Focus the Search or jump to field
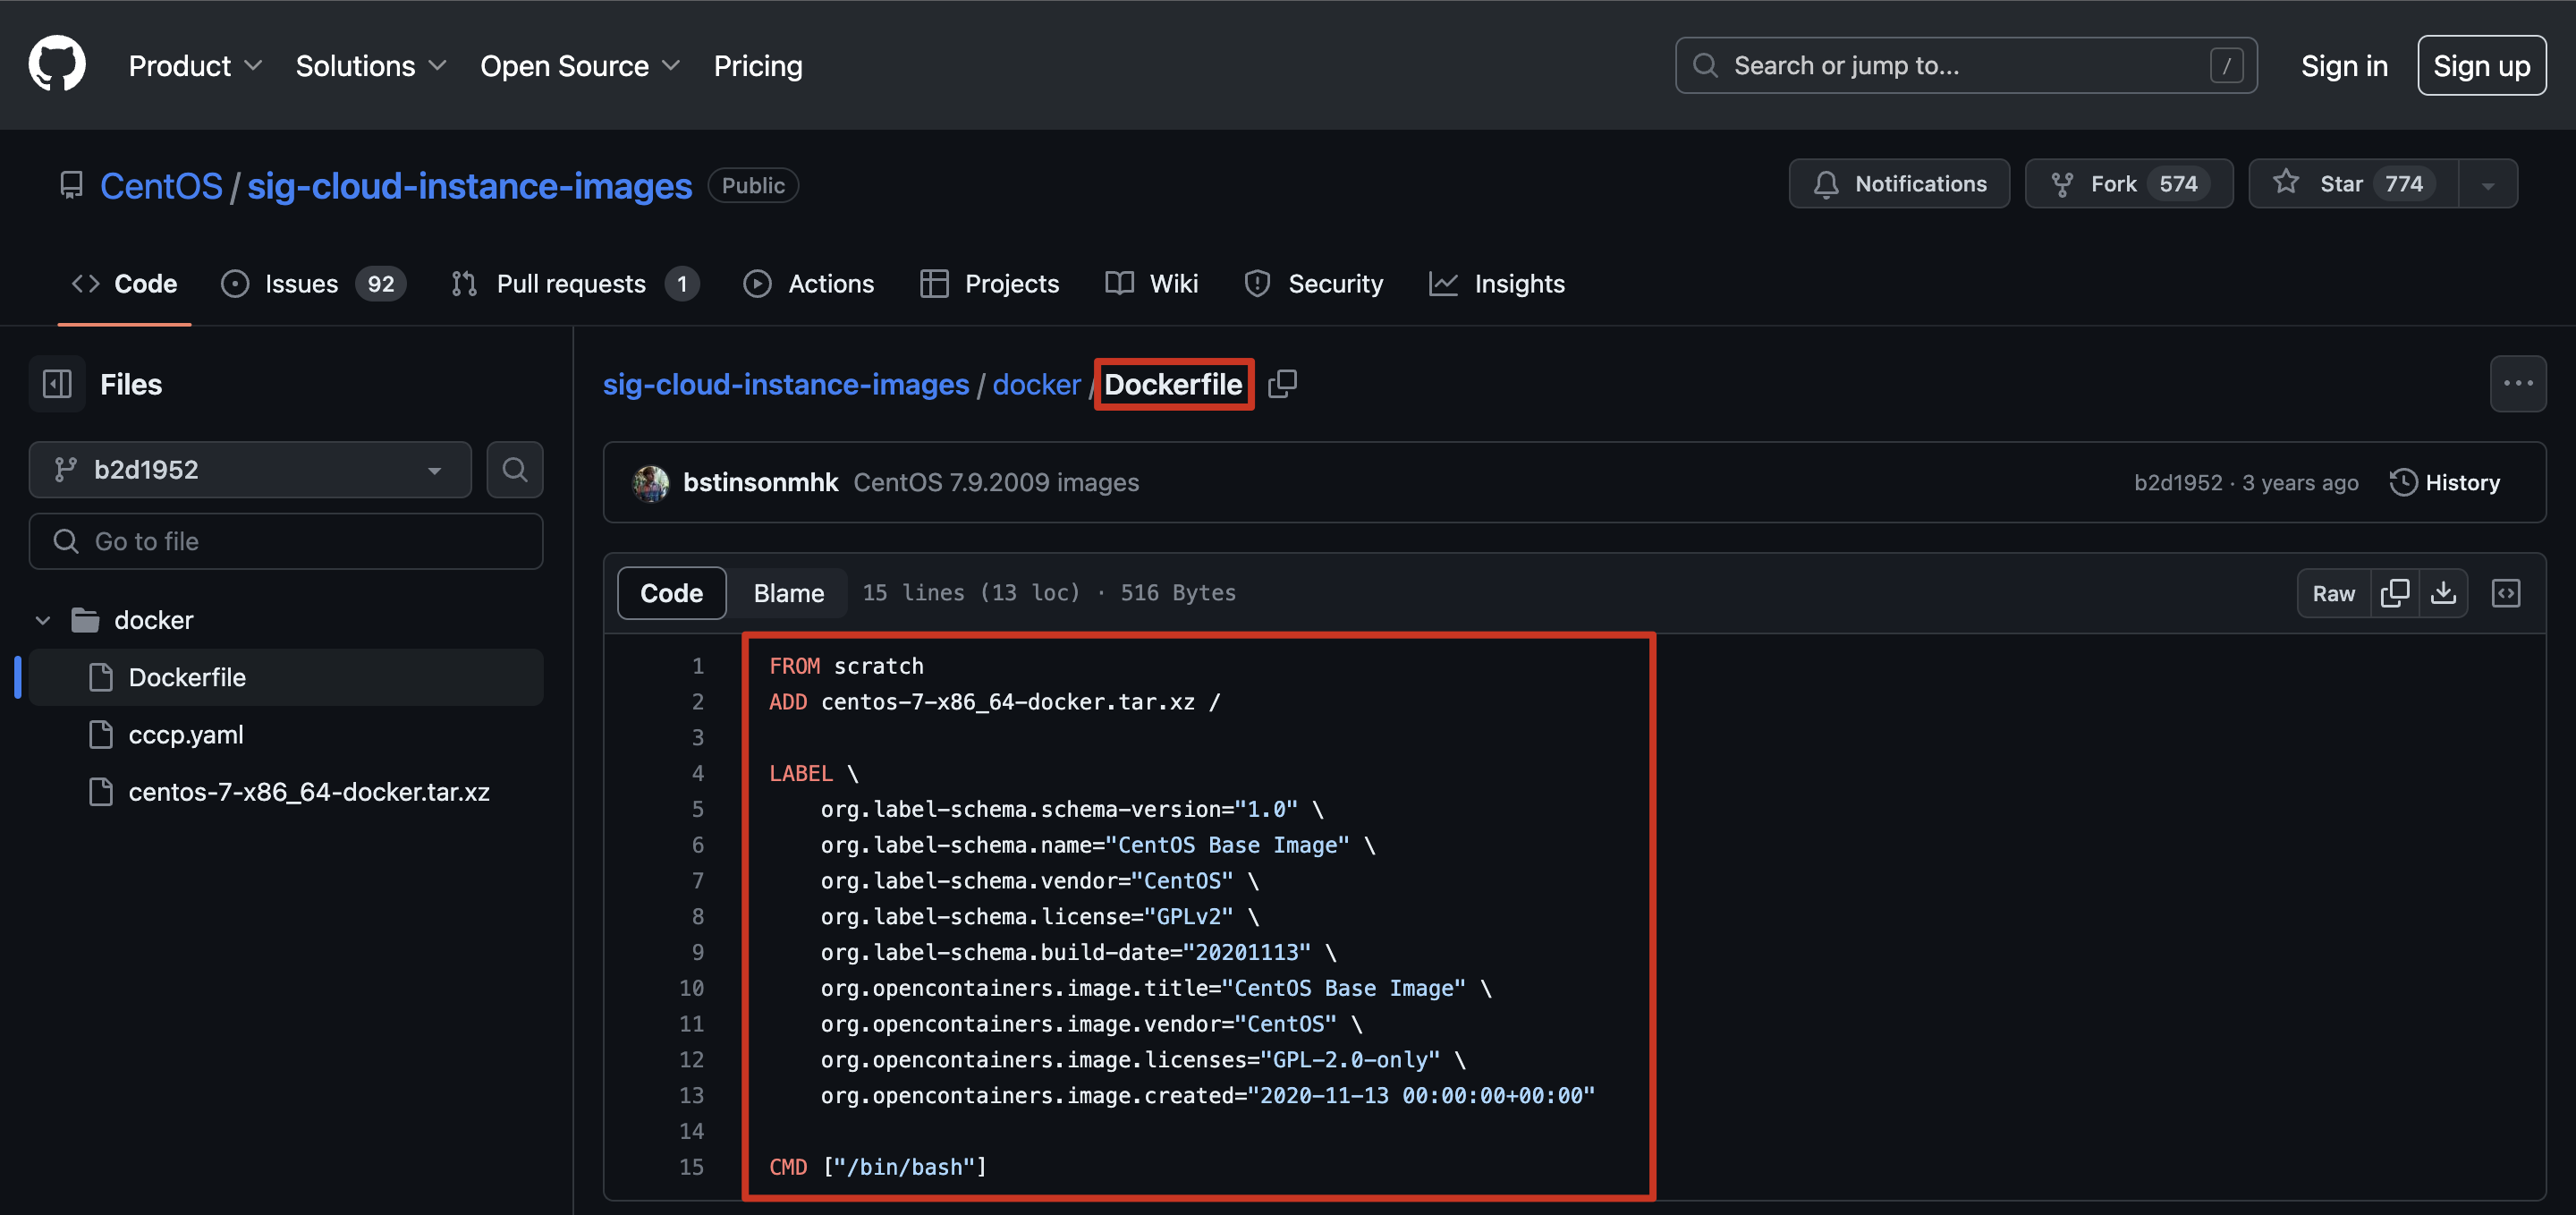 point(1965,66)
